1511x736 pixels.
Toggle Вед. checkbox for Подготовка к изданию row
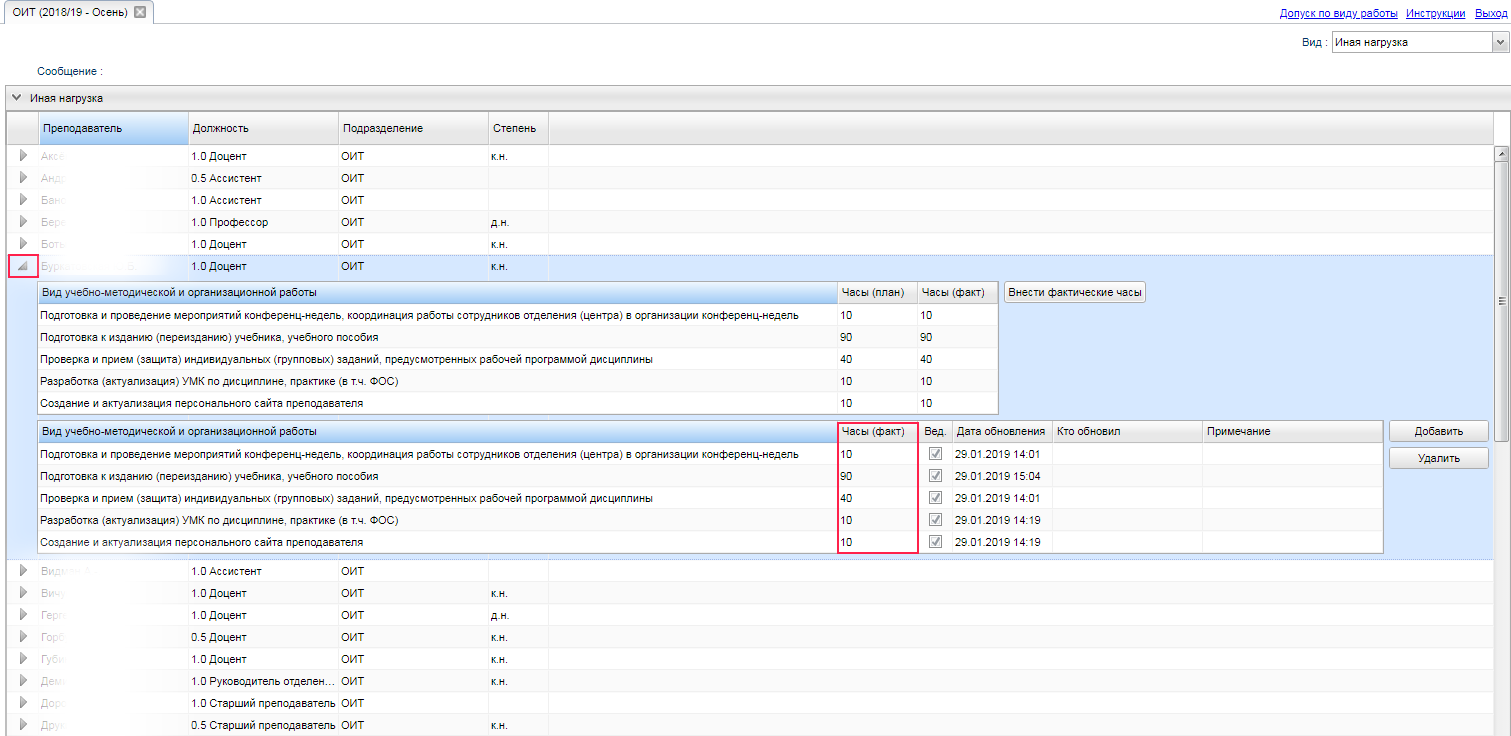tap(935, 475)
